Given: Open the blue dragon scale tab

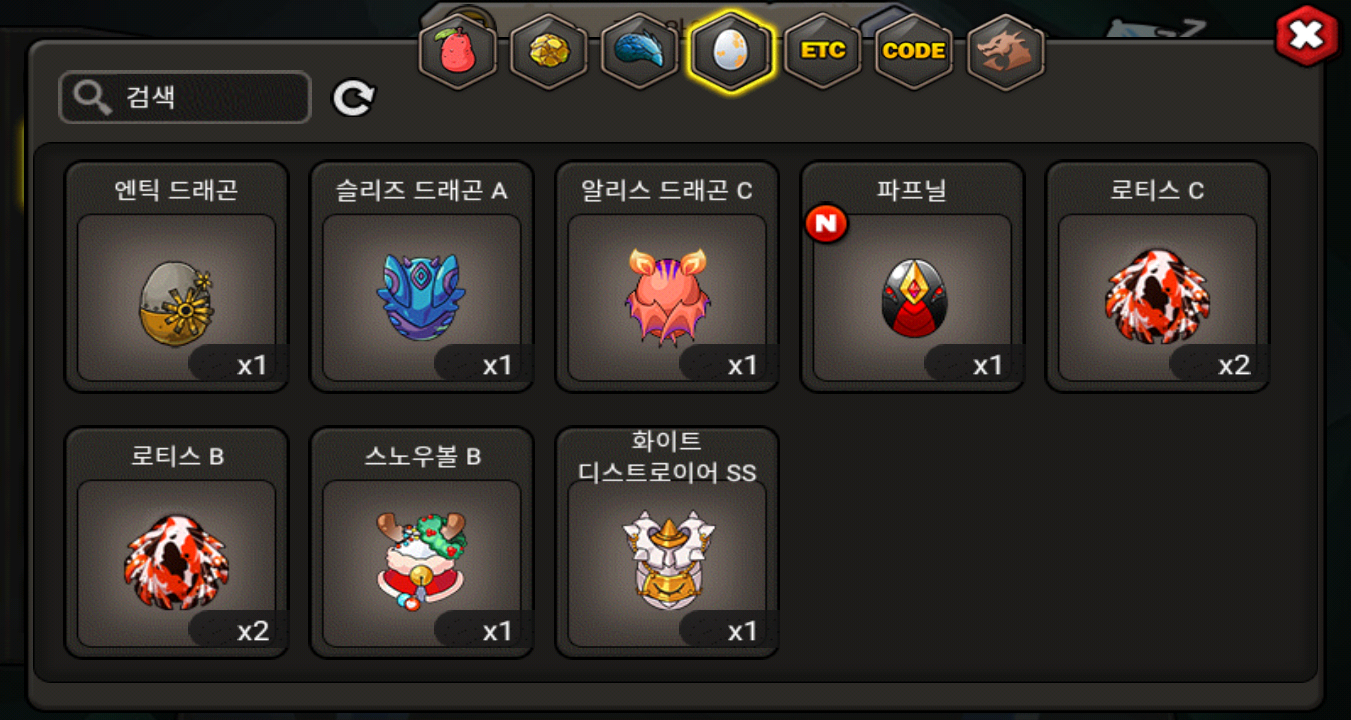Looking at the screenshot, I should point(639,52).
